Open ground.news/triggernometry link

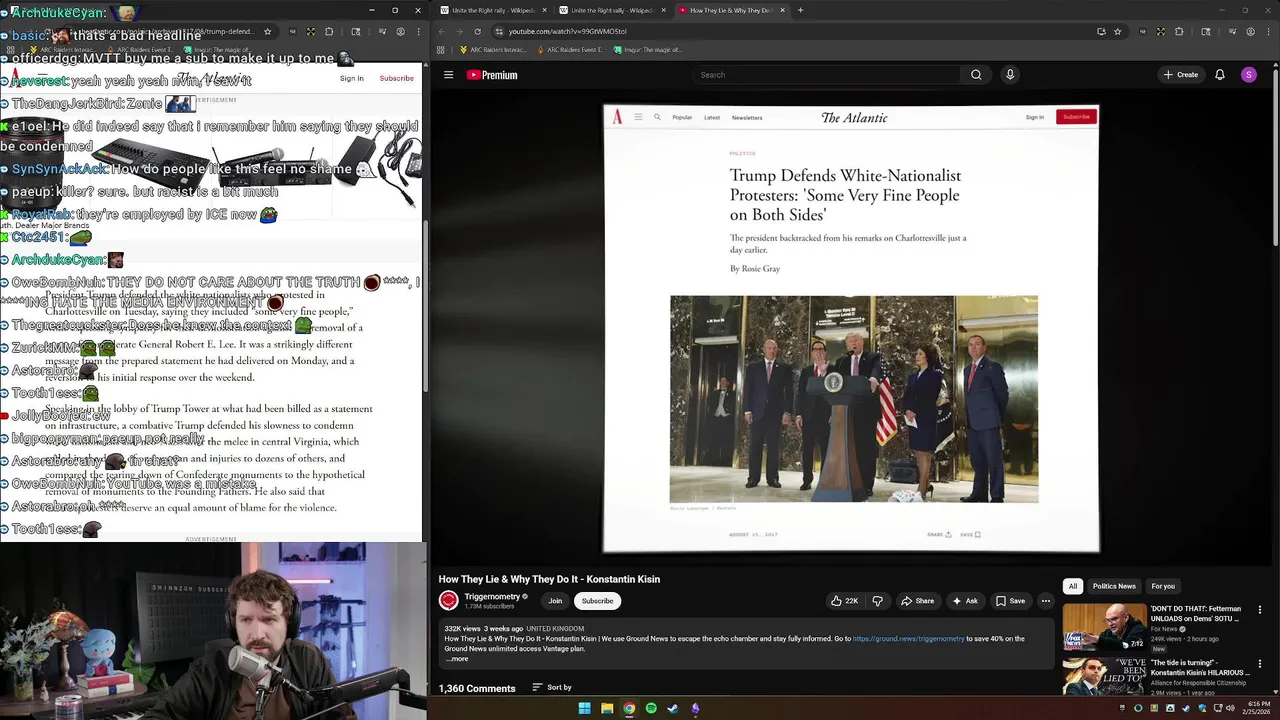pos(908,638)
